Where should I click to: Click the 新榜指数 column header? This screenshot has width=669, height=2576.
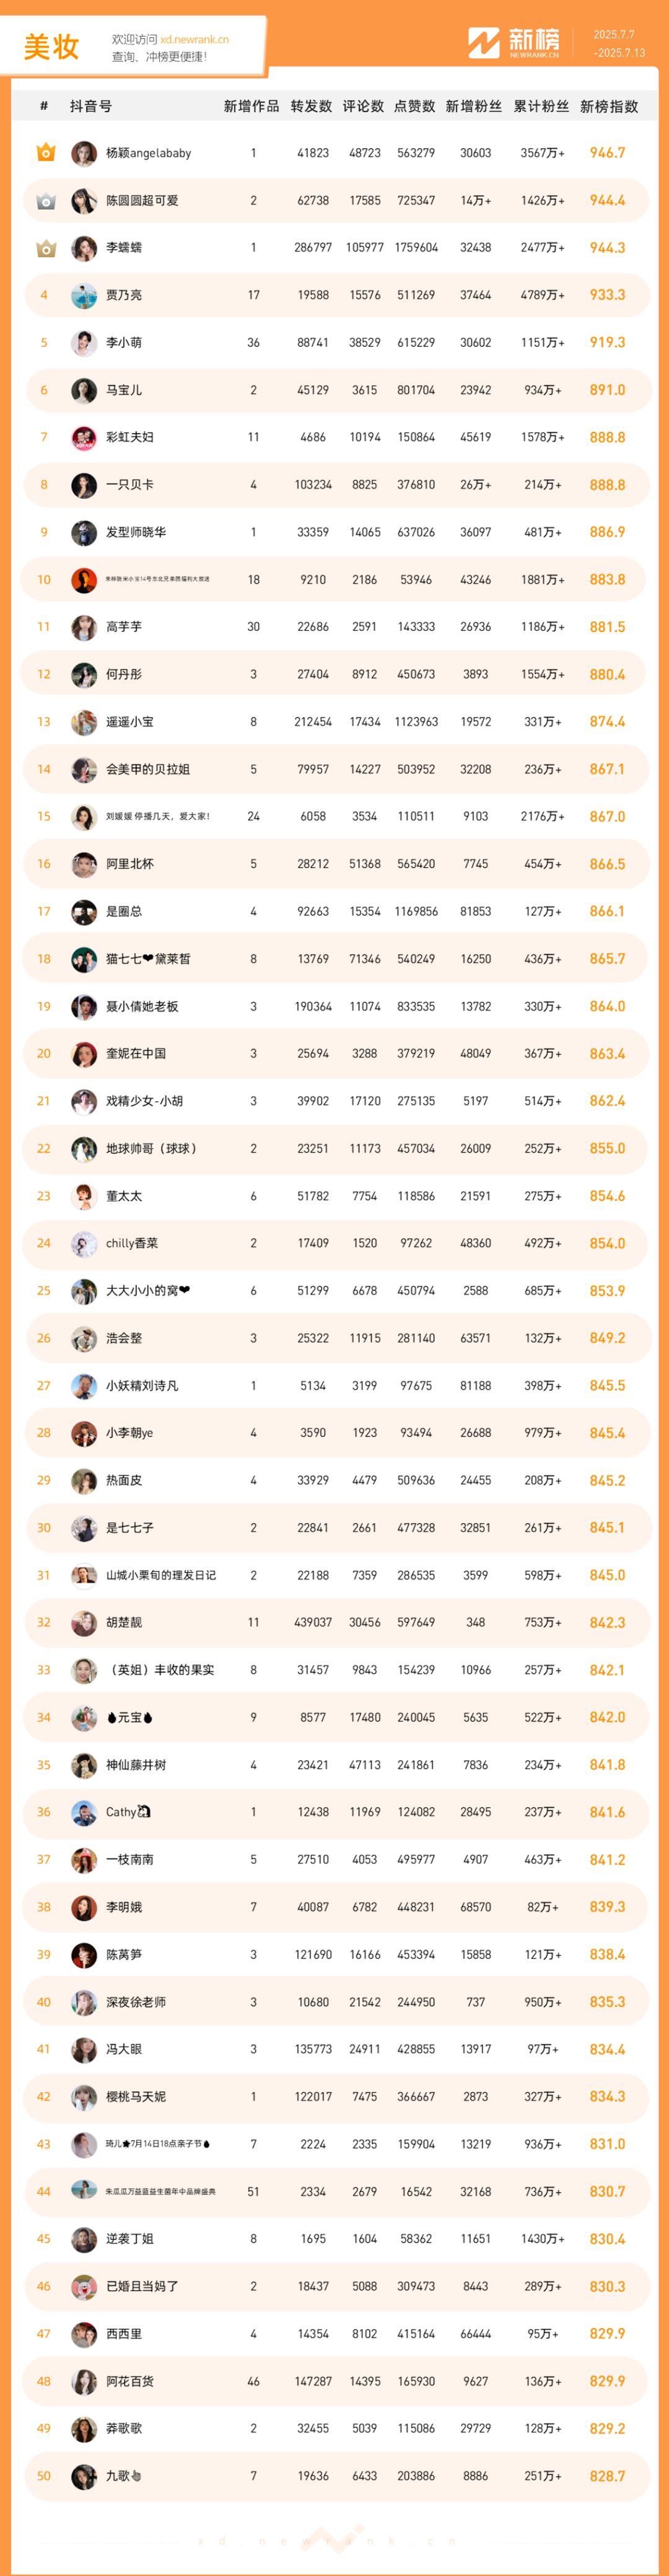tap(609, 106)
